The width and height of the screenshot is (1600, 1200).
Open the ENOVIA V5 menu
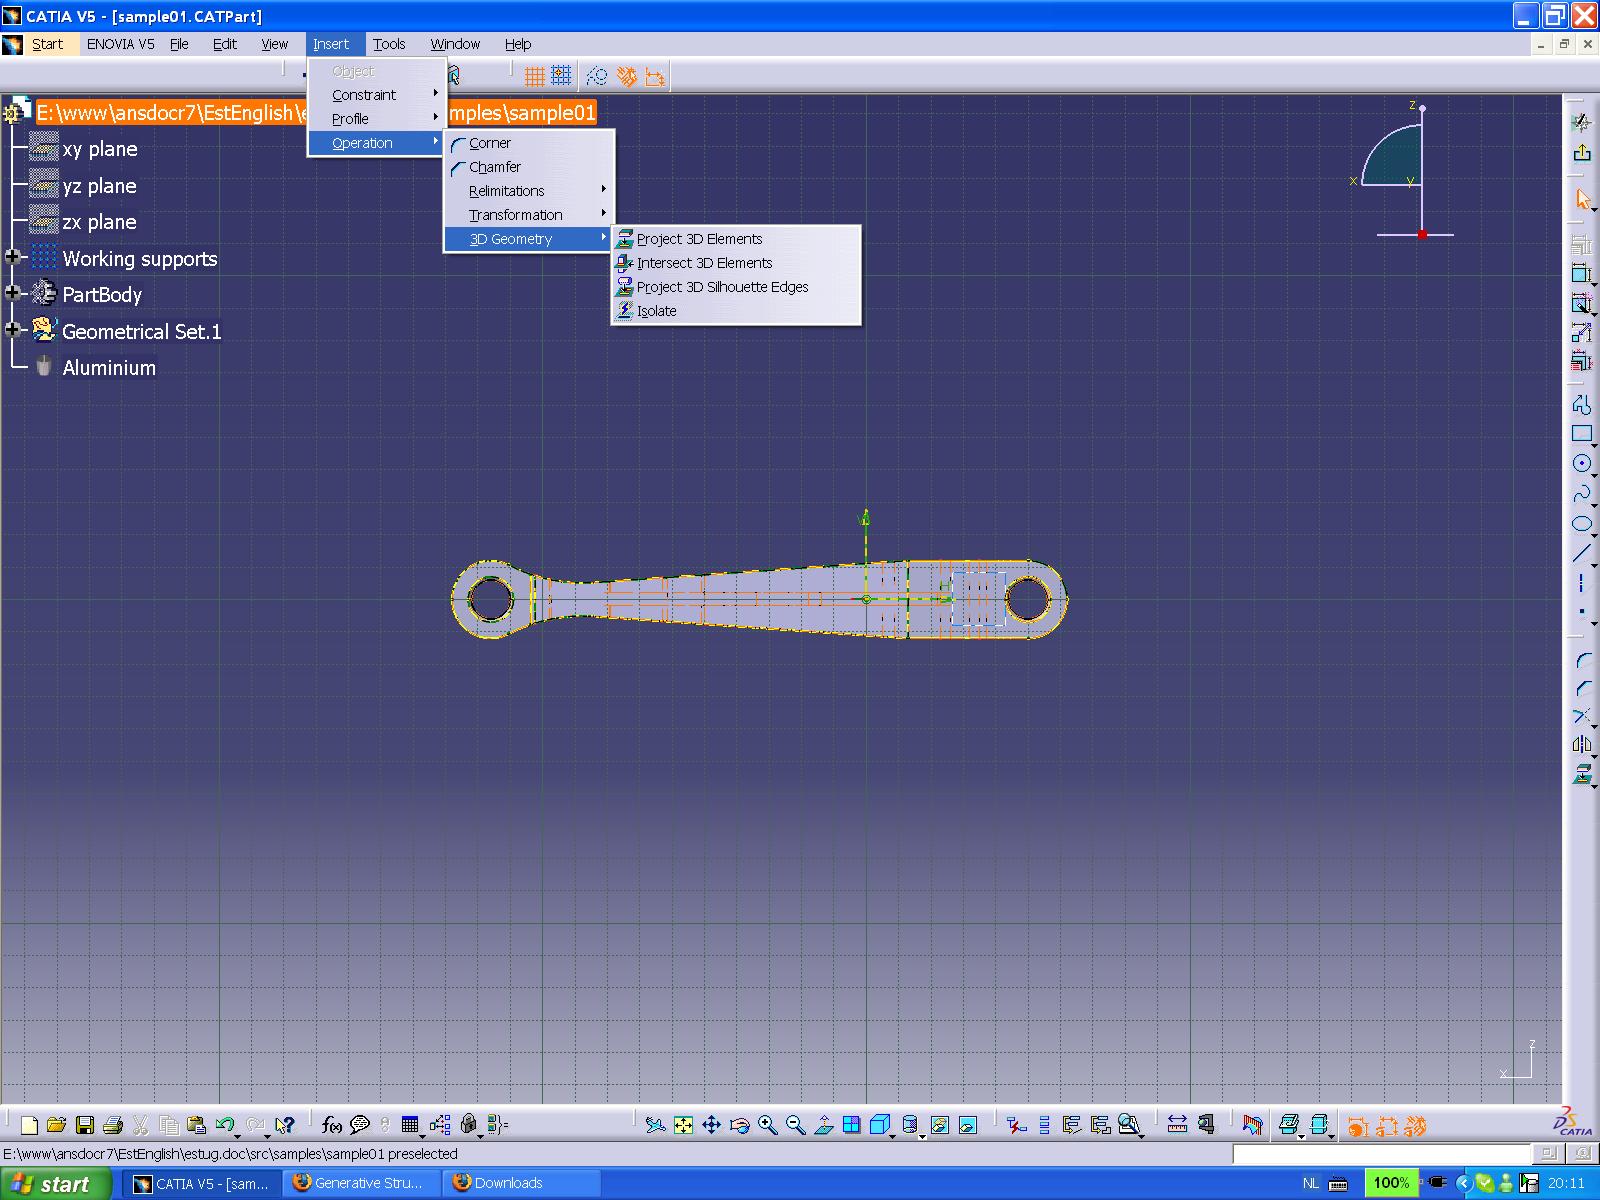click(x=120, y=44)
